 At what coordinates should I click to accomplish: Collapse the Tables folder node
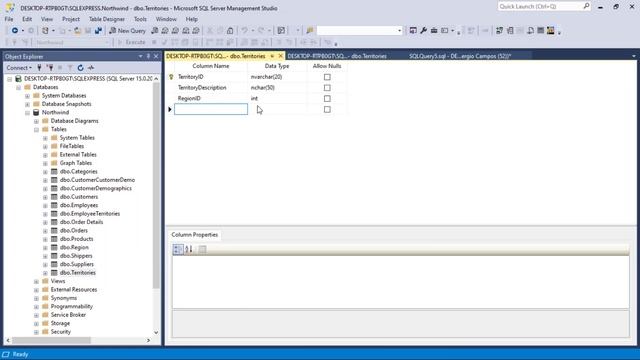coord(36,129)
